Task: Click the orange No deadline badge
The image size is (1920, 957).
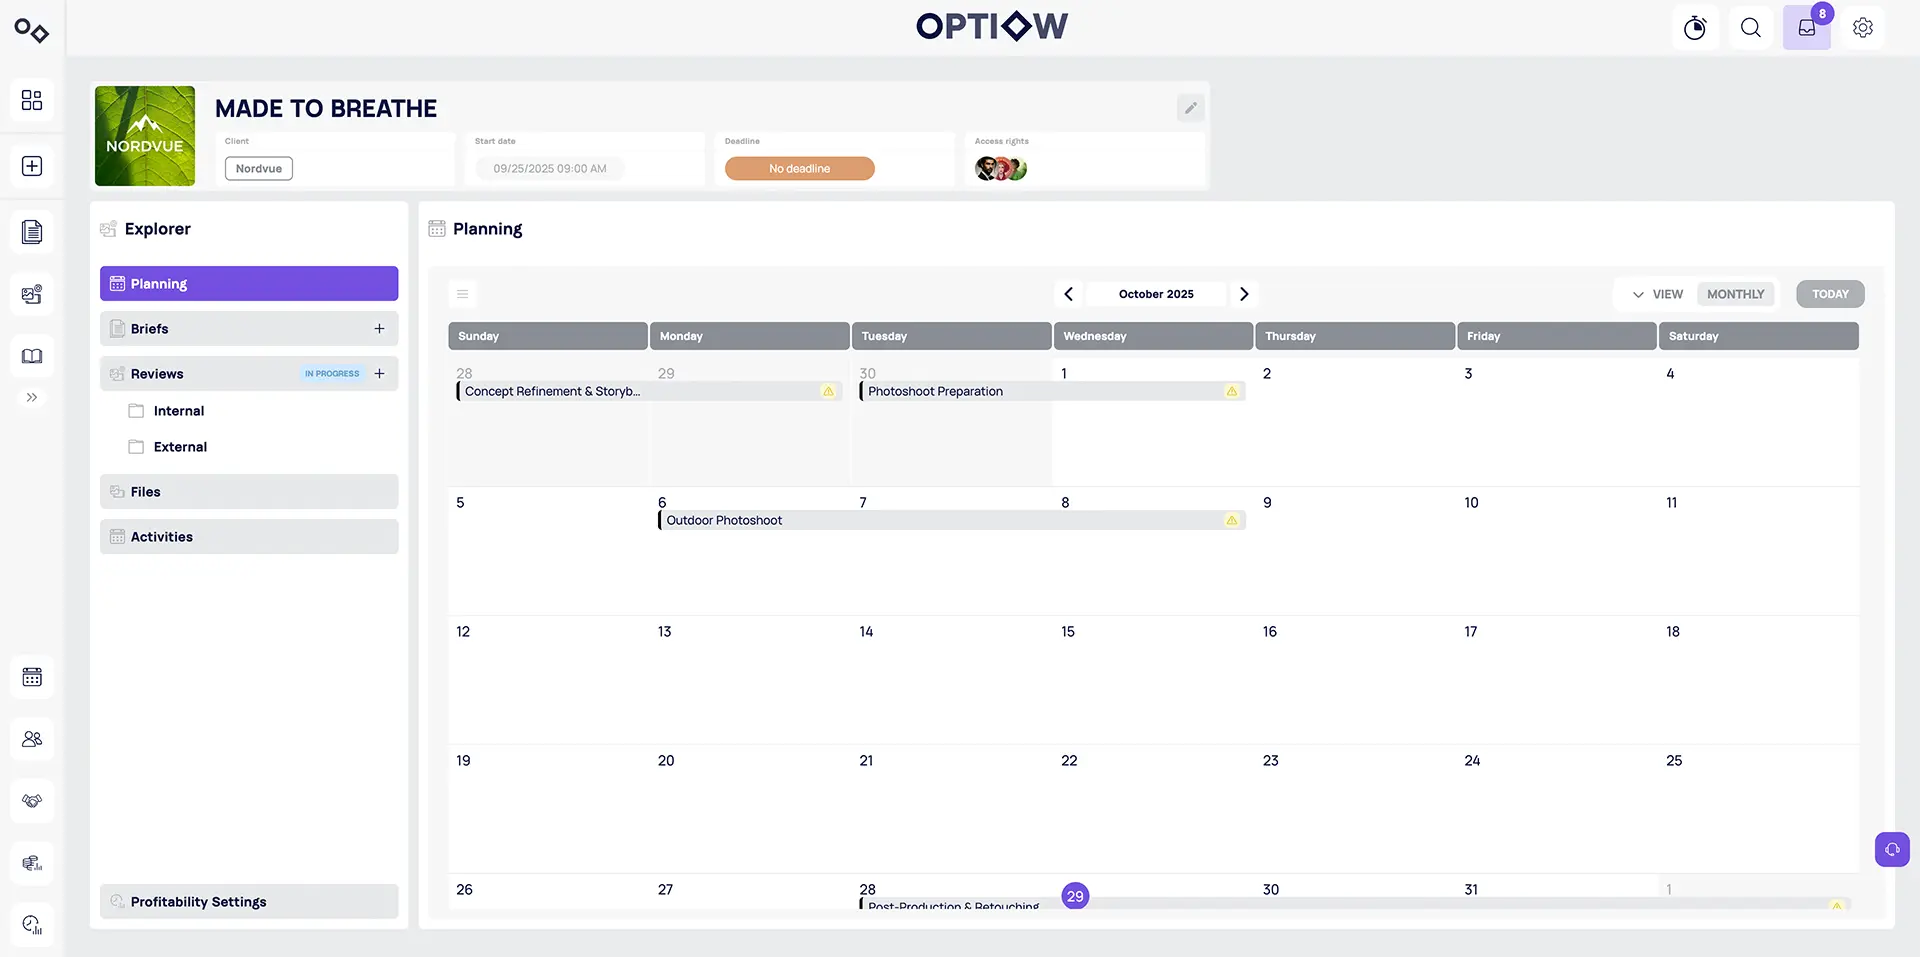Action: 799,169
